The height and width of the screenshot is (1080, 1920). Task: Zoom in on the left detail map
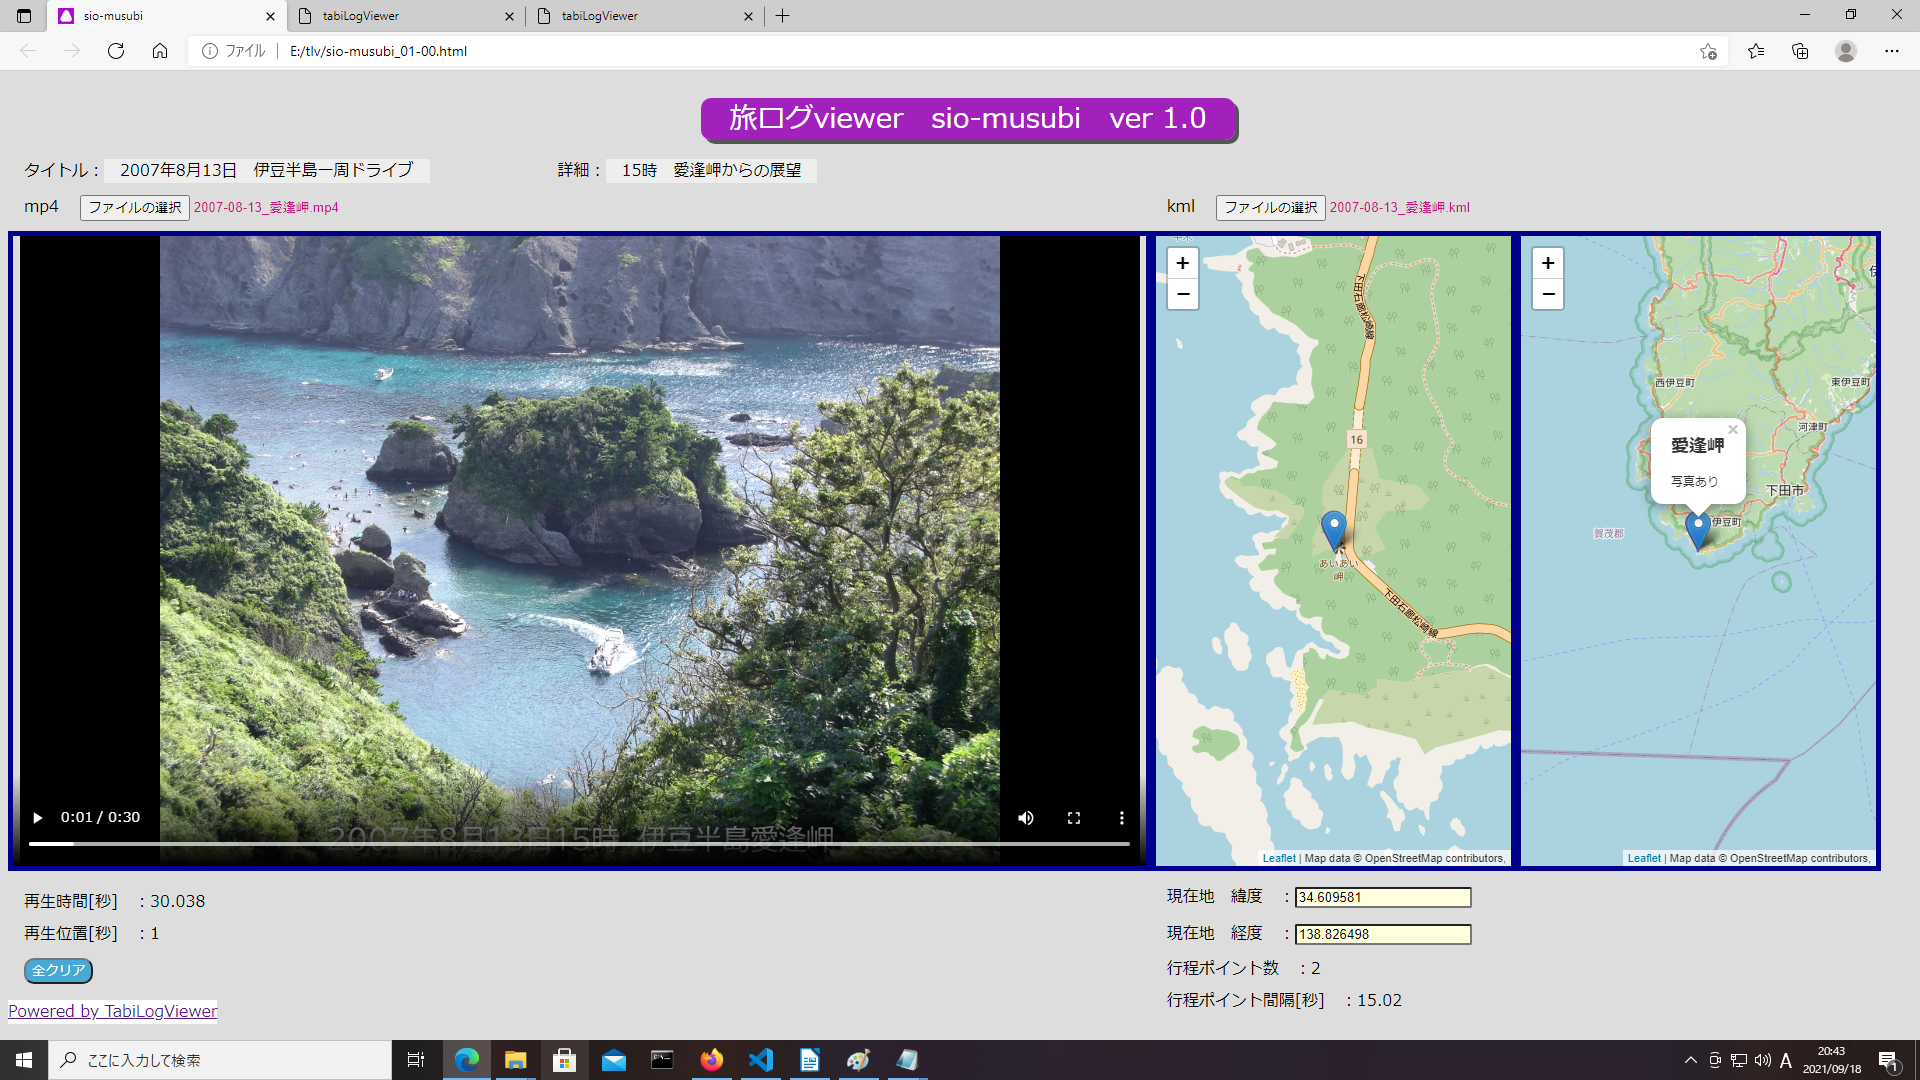1183,263
